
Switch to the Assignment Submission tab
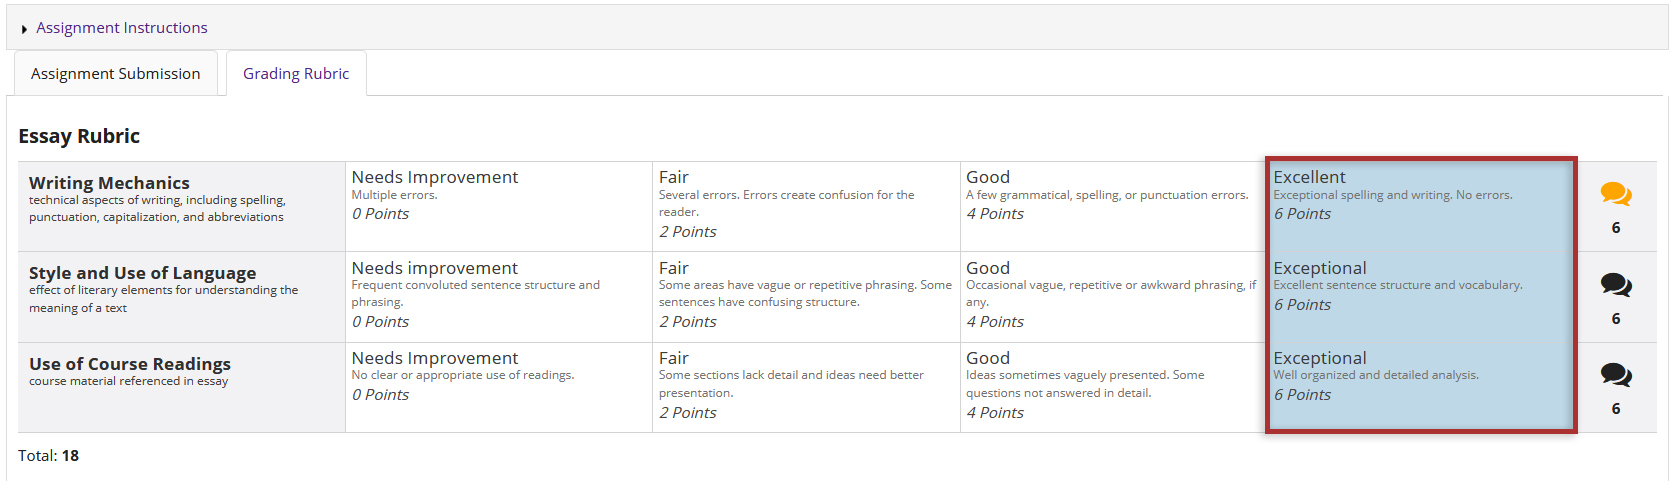point(116,74)
